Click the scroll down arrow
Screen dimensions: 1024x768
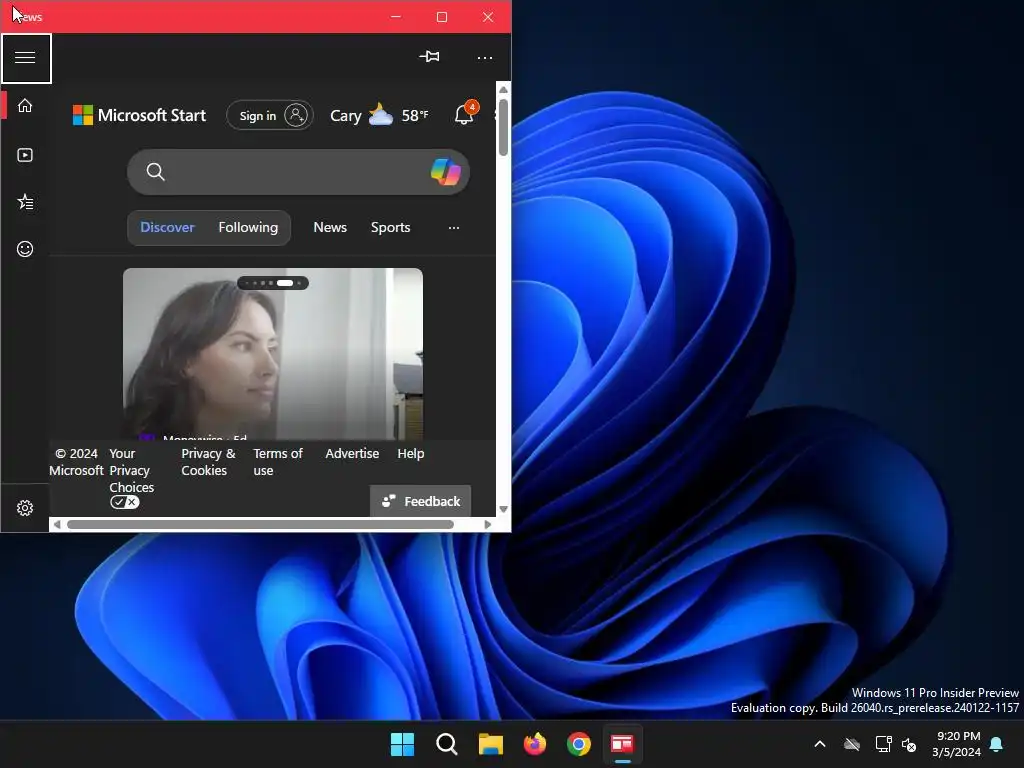[x=503, y=509]
